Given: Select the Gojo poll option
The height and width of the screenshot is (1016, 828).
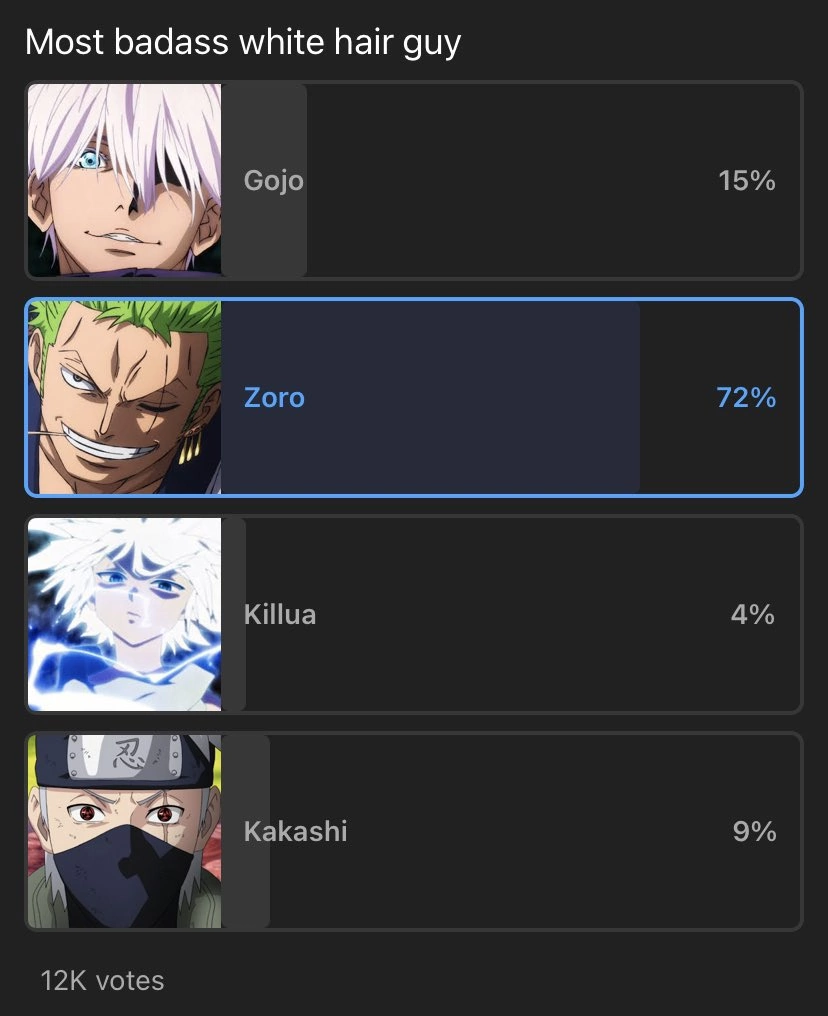Looking at the screenshot, I should pos(414,180).
